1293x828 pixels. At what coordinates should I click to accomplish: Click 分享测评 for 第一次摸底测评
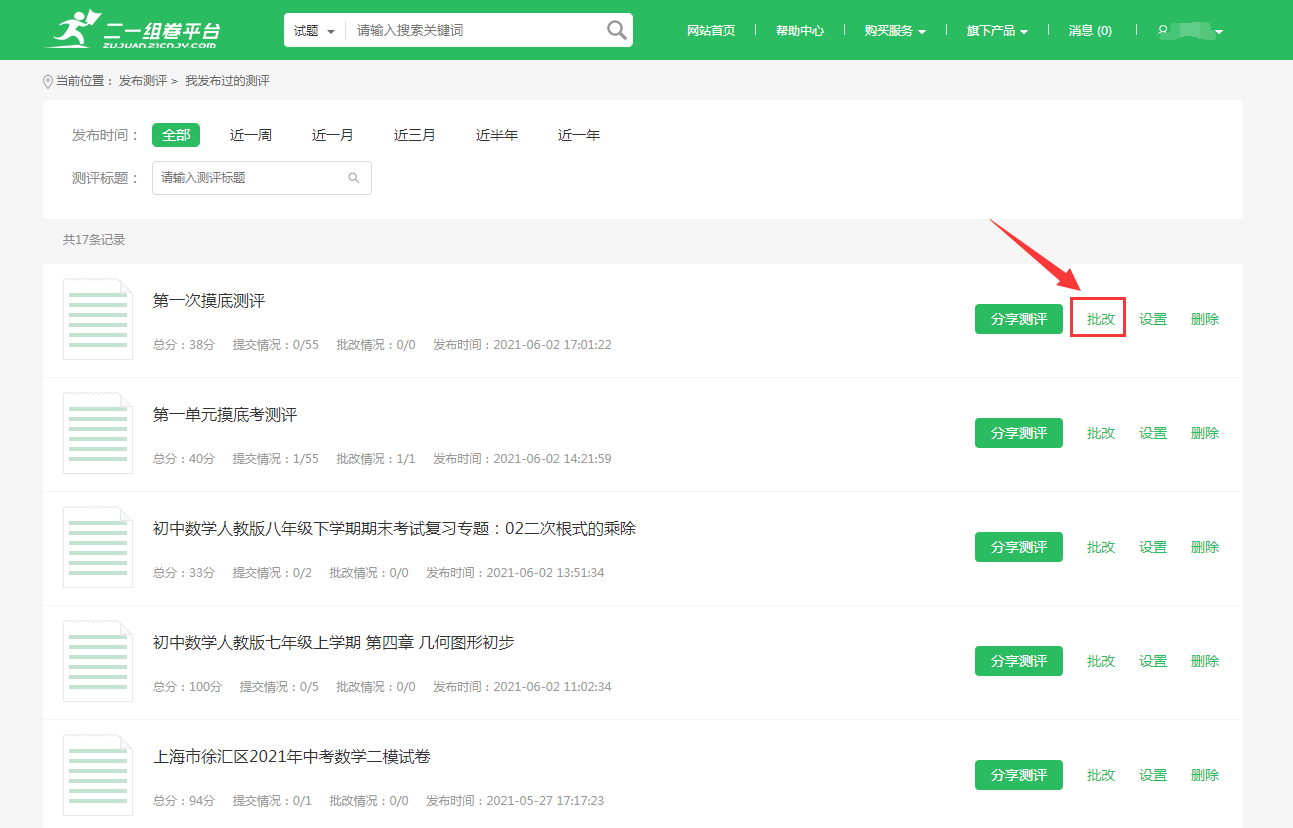1019,319
